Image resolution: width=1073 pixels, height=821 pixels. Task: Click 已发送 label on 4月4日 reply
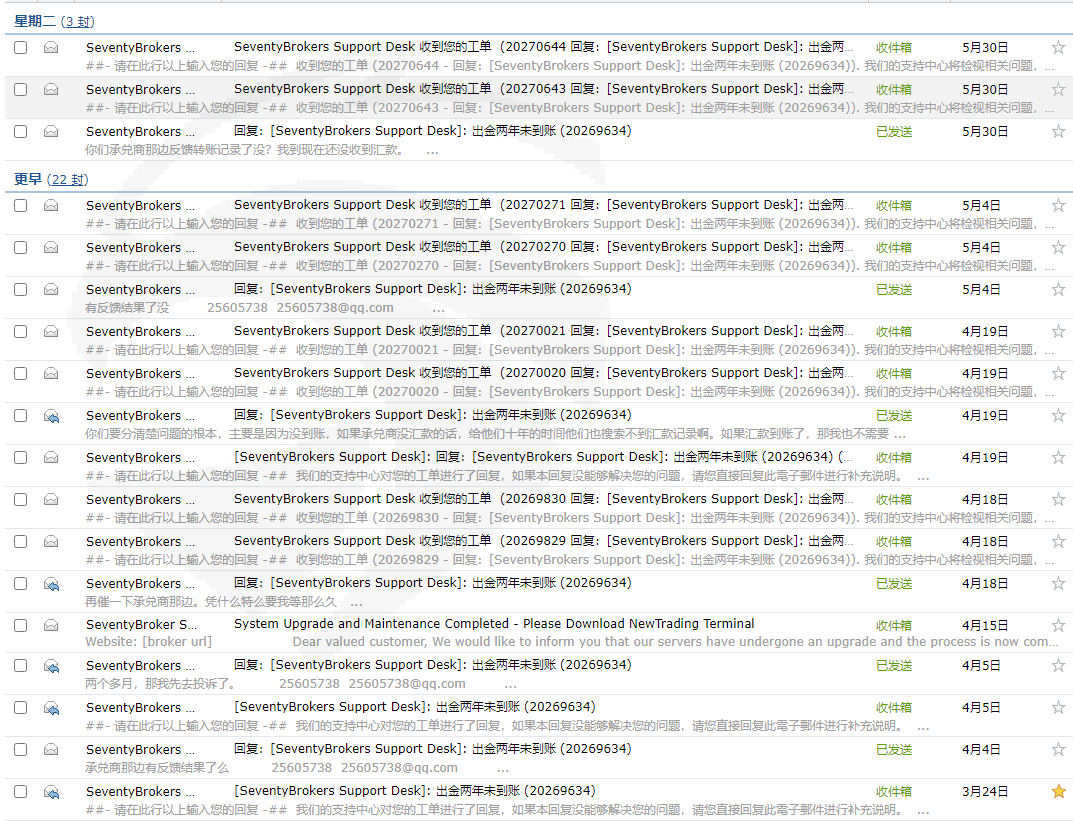tap(894, 749)
